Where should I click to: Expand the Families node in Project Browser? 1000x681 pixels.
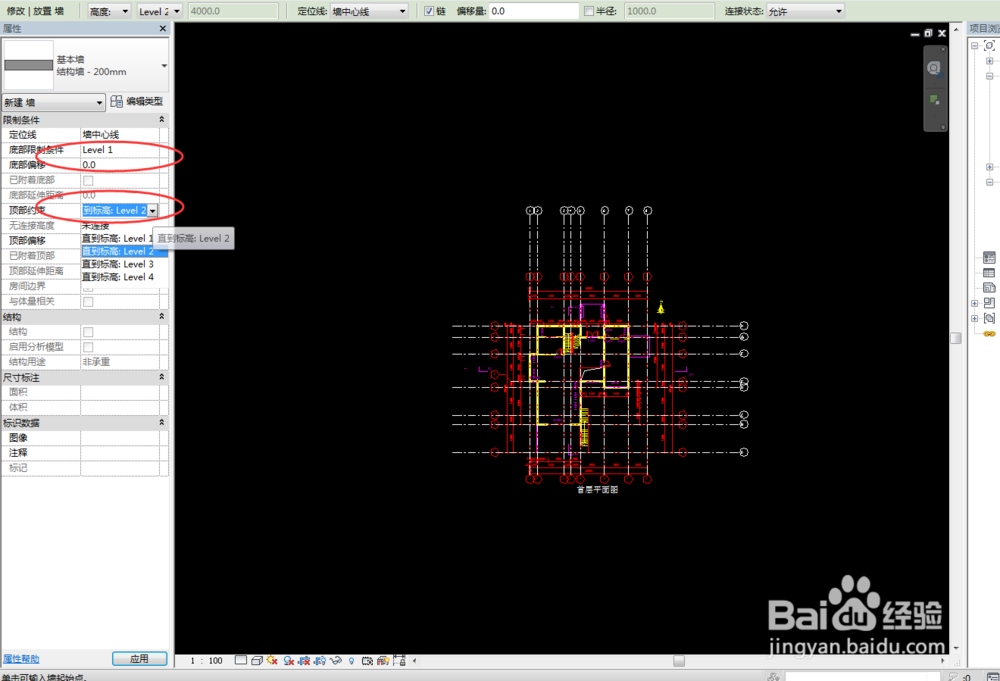pos(974,303)
